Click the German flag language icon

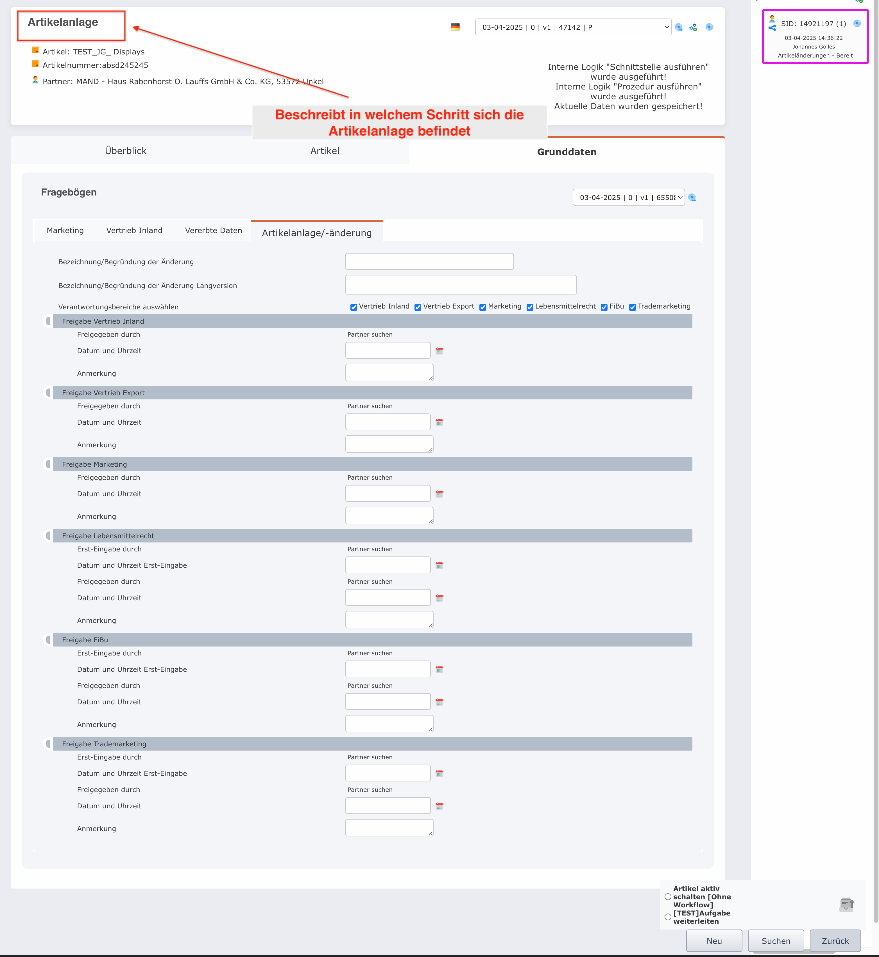(x=456, y=27)
